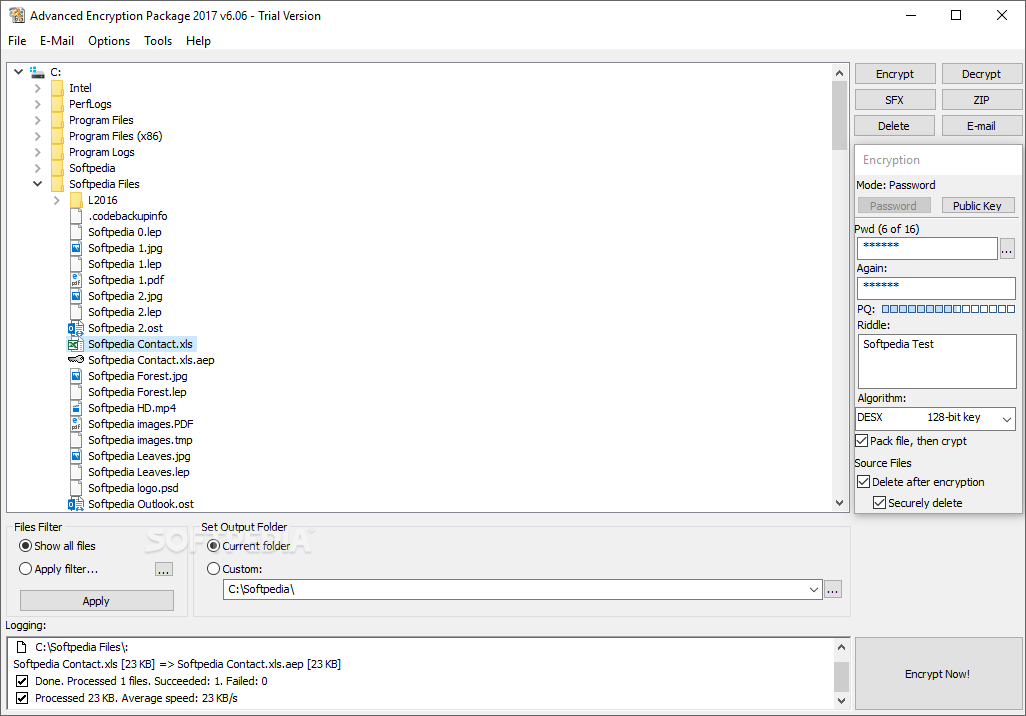Image resolution: width=1026 pixels, height=716 pixels.
Task: Click the C: drive icon
Action: pyautogui.click(x=37, y=72)
